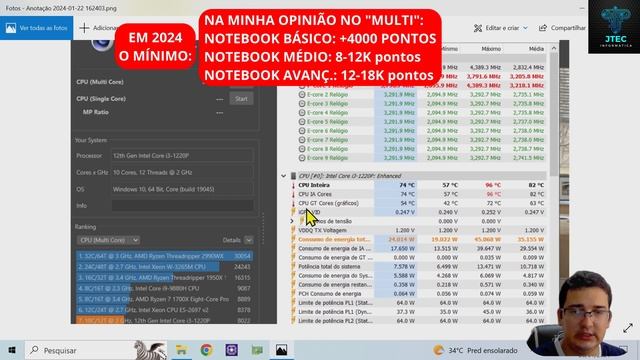Click the empty Info input field
This screenshot has height=360, width=640.
(182, 205)
